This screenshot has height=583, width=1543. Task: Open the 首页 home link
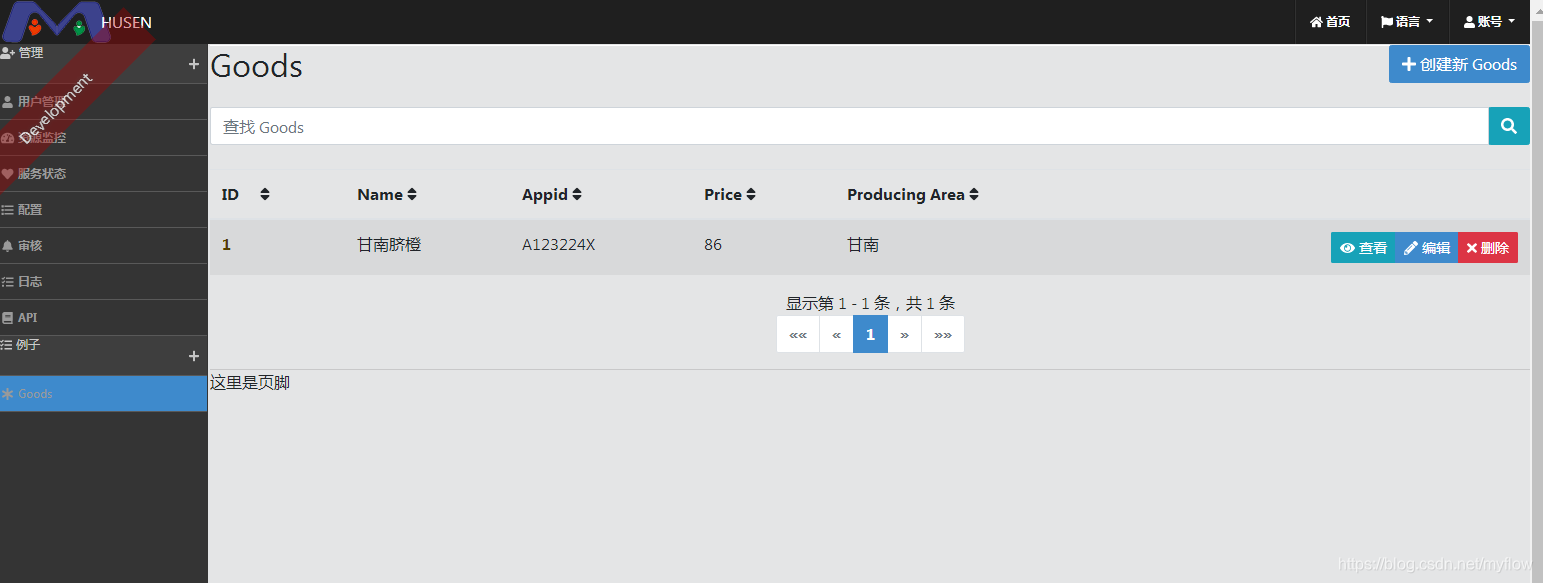pyautogui.click(x=1330, y=22)
